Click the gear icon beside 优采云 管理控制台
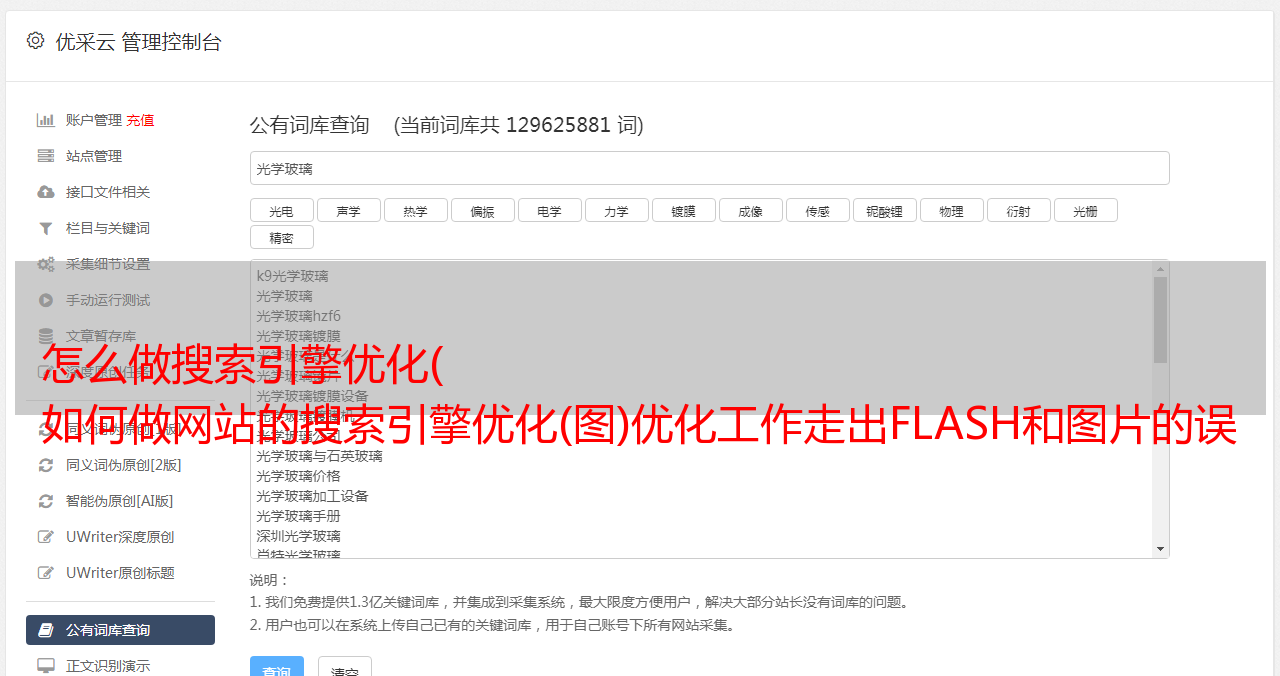The height and width of the screenshot is (676, 1280). 36,41
